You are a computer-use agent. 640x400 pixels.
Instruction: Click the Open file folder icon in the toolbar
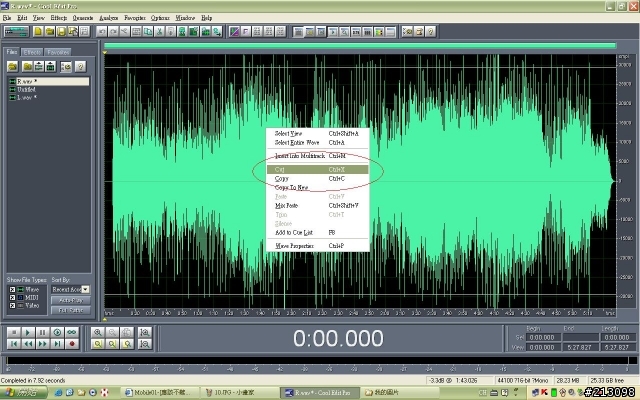50,31
